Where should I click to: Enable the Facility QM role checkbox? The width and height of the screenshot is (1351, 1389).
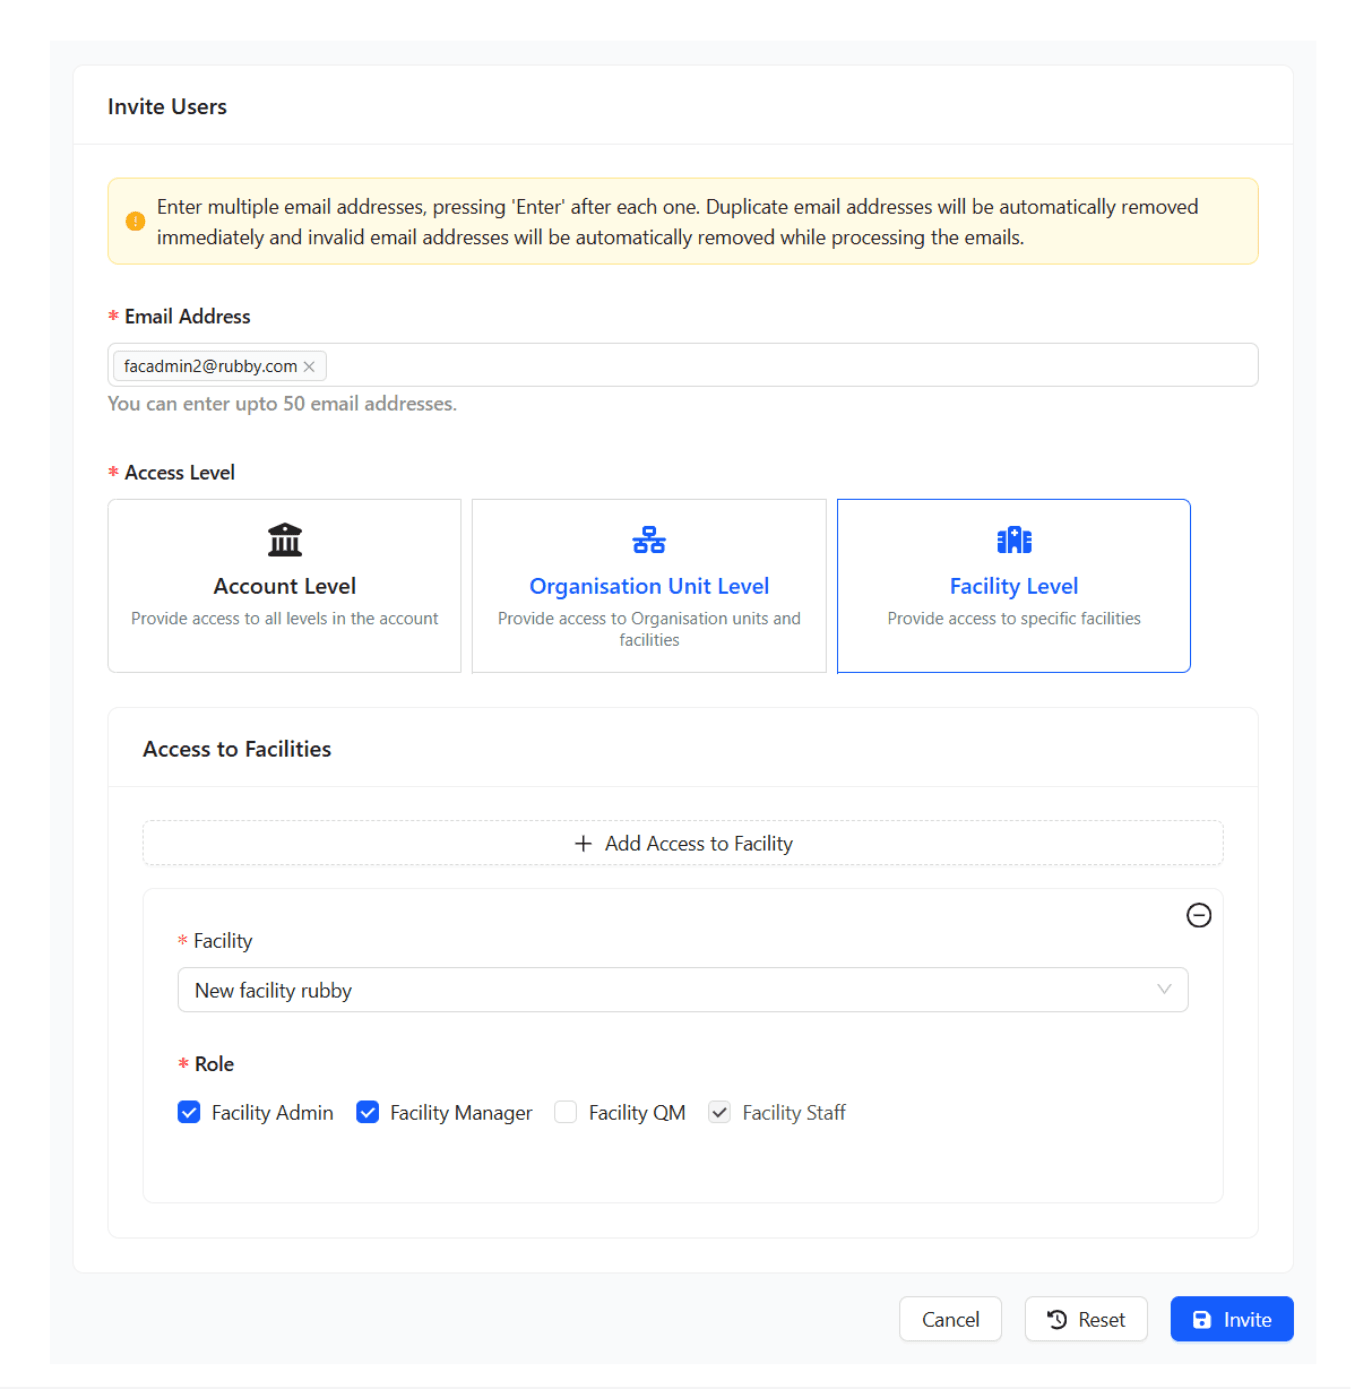click(566, 1113)
